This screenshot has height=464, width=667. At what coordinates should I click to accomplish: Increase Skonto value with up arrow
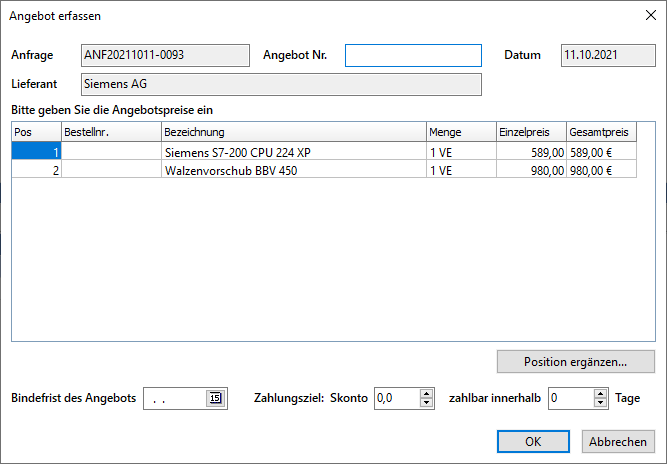click(x=426, y=394)
